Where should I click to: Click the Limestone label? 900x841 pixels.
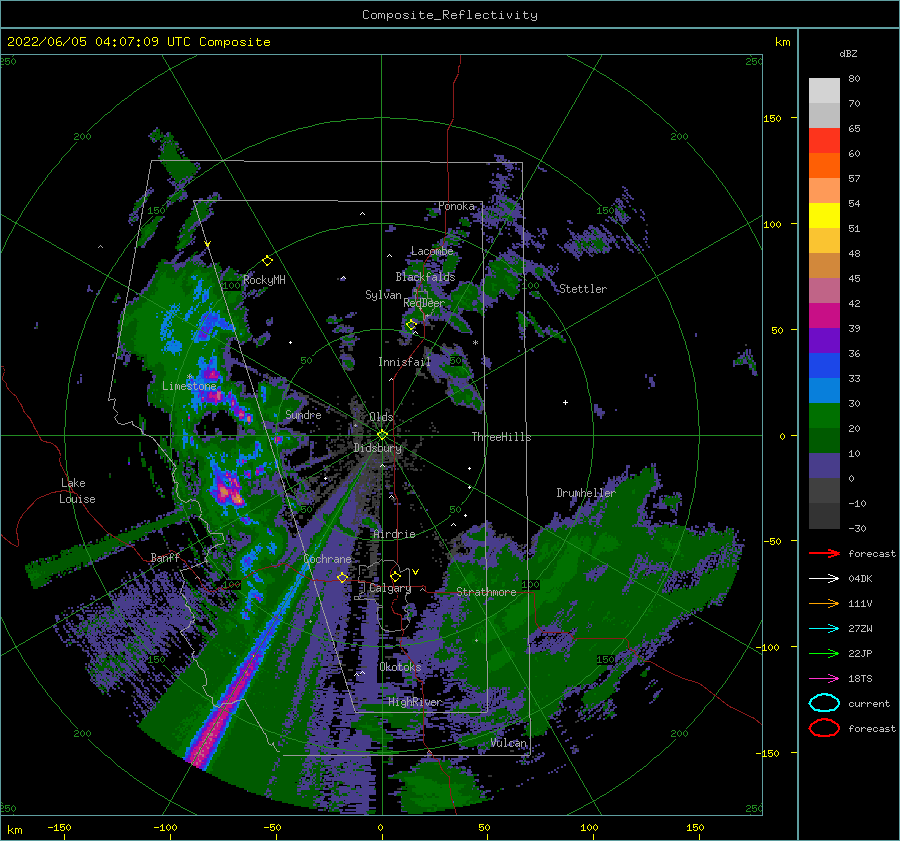pyautogui.click(x=189, y=386)
